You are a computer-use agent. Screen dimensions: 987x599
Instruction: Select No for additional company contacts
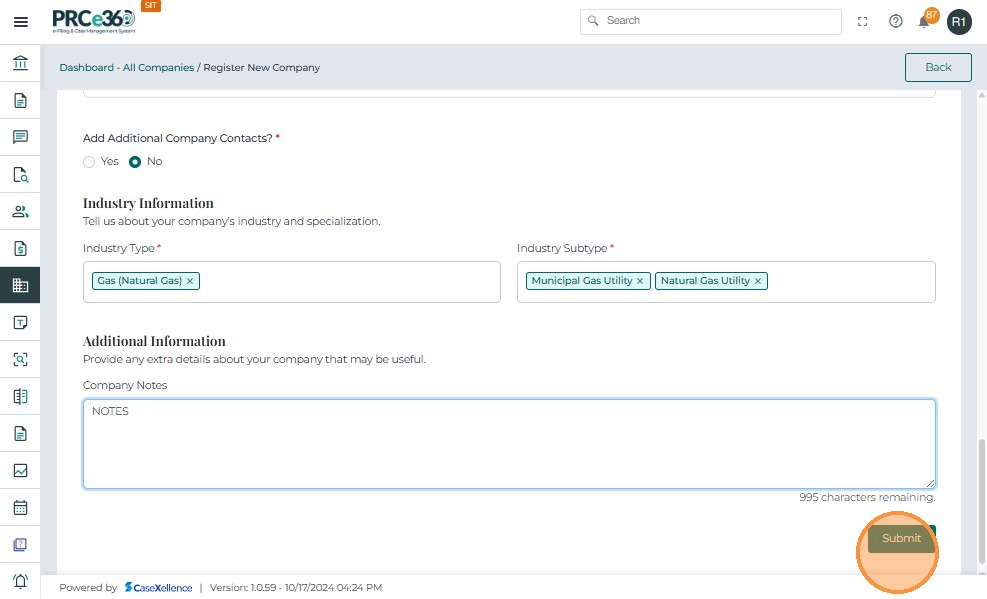(x=135, y=162)
